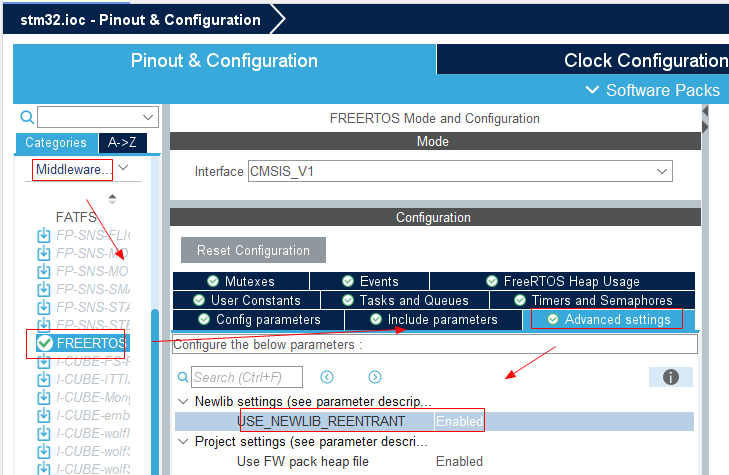
Task: Click download icon next to FP-SNS-M
Action: [x=44, y=253]
